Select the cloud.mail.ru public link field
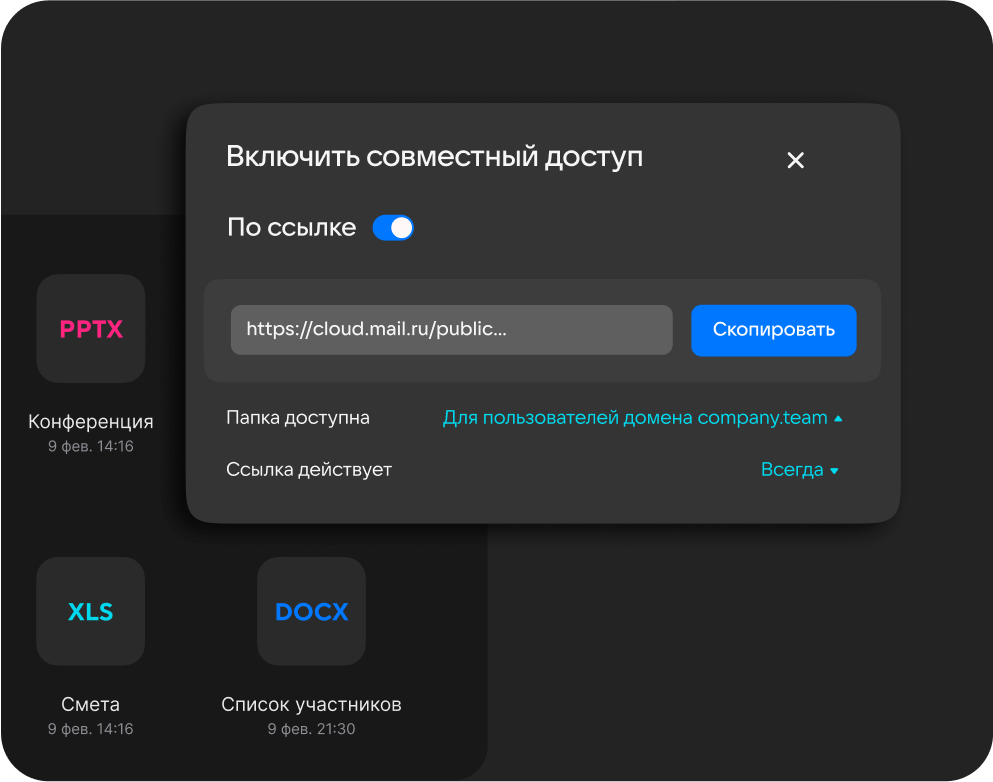The width and height of the screenshot is (993, 782). click(451, 329)
